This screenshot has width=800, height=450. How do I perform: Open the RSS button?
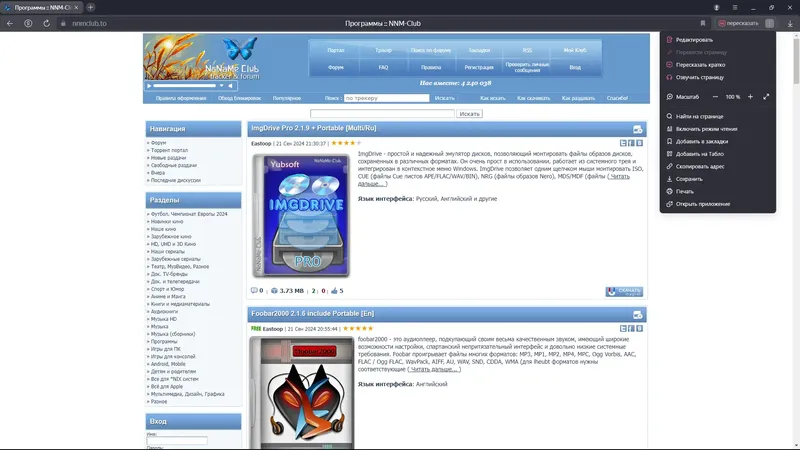click(x=527, y=50)
